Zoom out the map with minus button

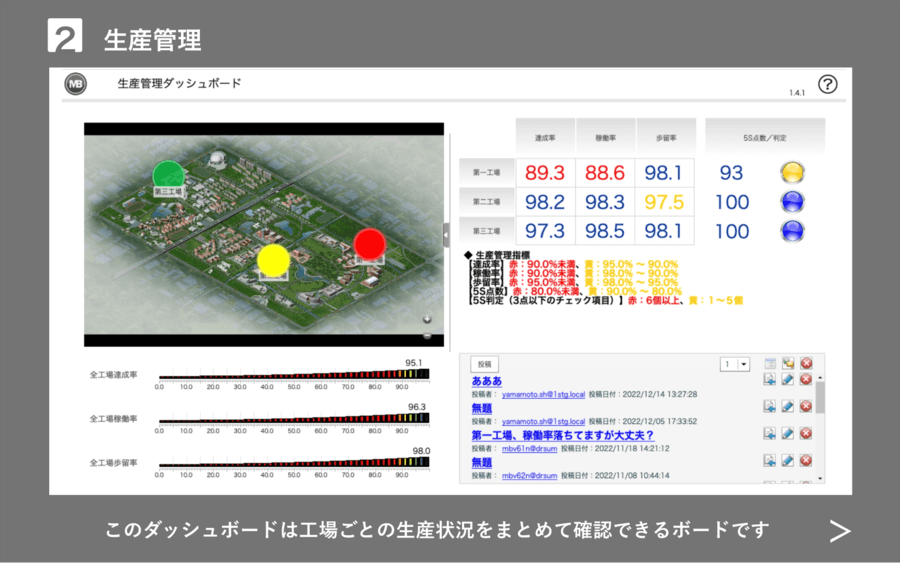tap(427, 334)
